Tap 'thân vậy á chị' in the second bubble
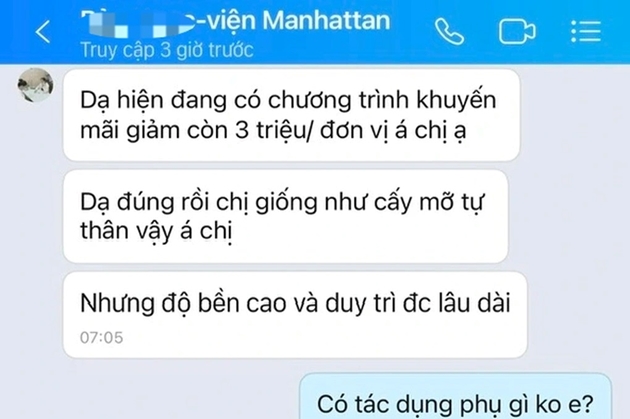Viewport: 630px width, 419px height. [156, 232]
